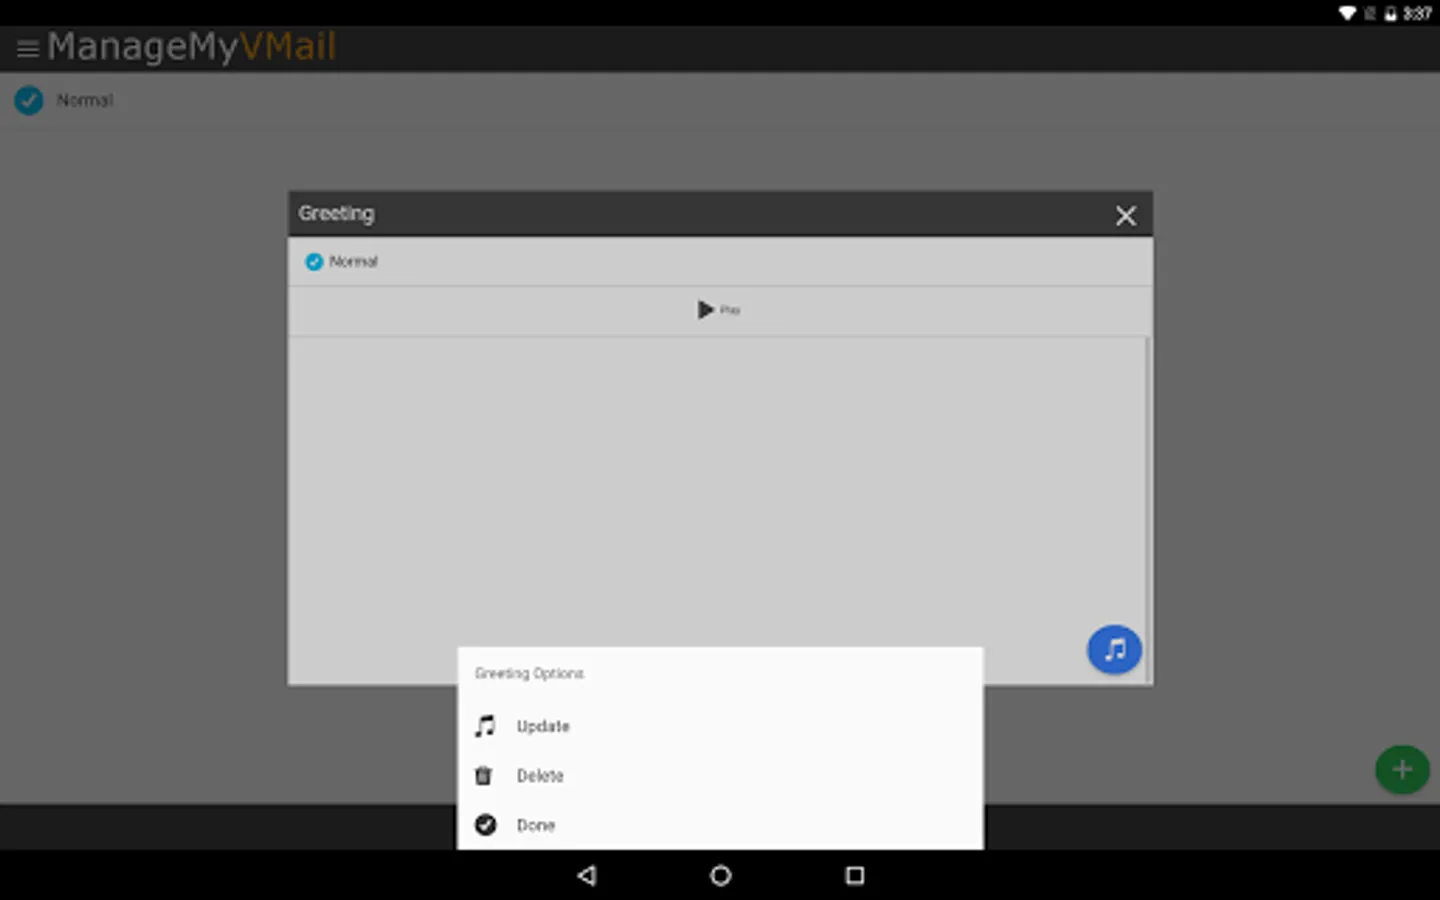Choose Done in Greeting Options
This screenshot has height=900, width=1440.
[720, 825]
